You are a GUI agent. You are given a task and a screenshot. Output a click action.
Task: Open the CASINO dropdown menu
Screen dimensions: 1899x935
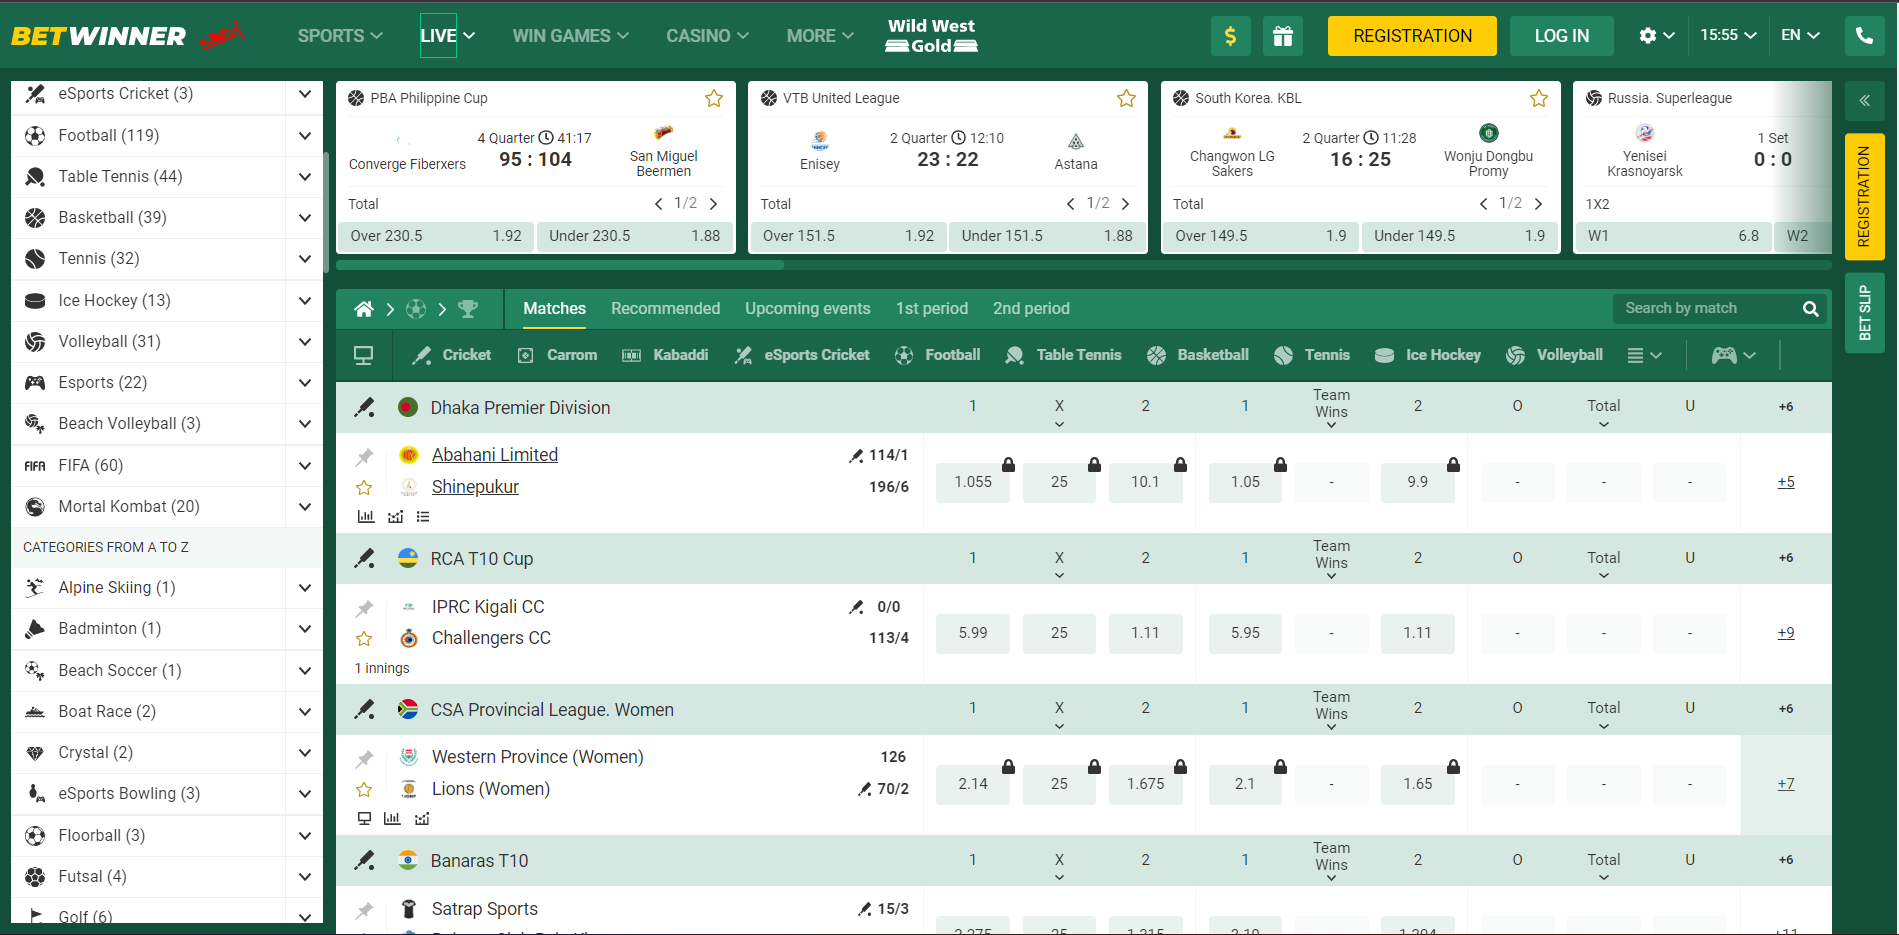point(707,36)
